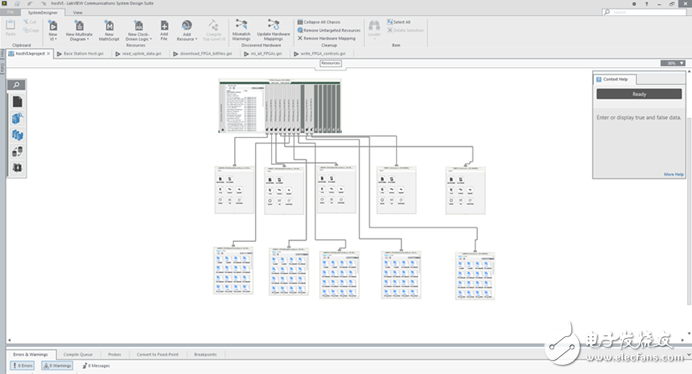Click the Add Resource icon
The image size is (692, 374).
pyautogui.click(x=187, y=25)
